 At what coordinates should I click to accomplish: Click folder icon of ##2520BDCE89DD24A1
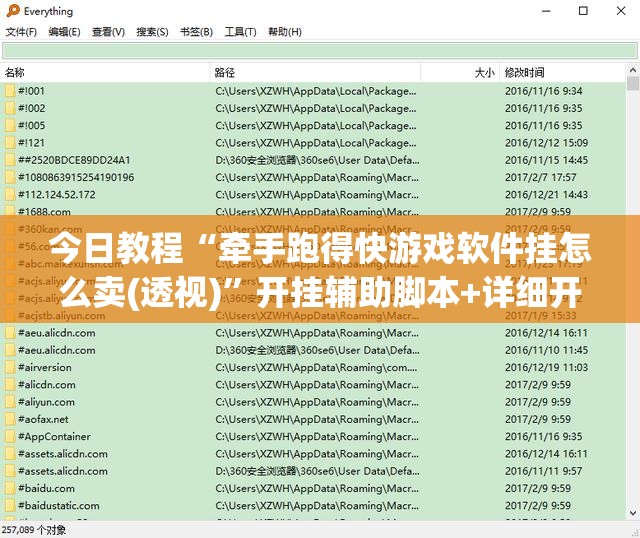(x=10, y=160)
